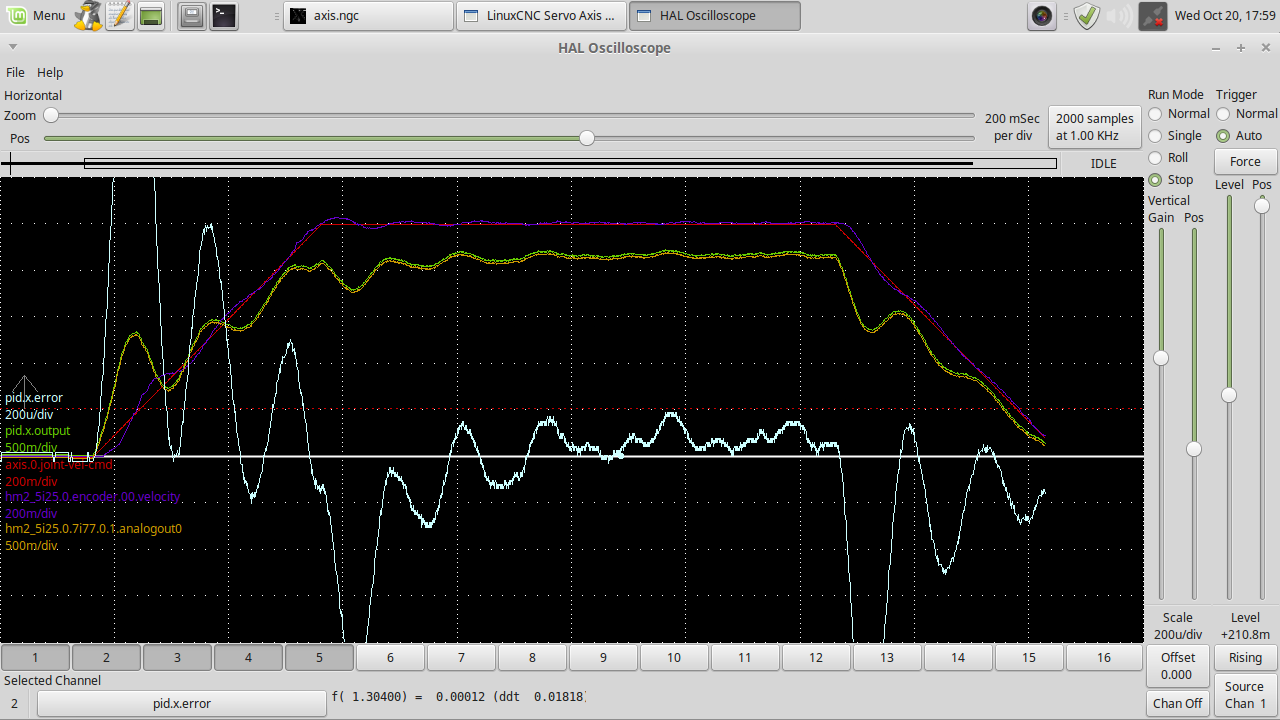
Task: Enable channel 14
Action: point(958,657)
